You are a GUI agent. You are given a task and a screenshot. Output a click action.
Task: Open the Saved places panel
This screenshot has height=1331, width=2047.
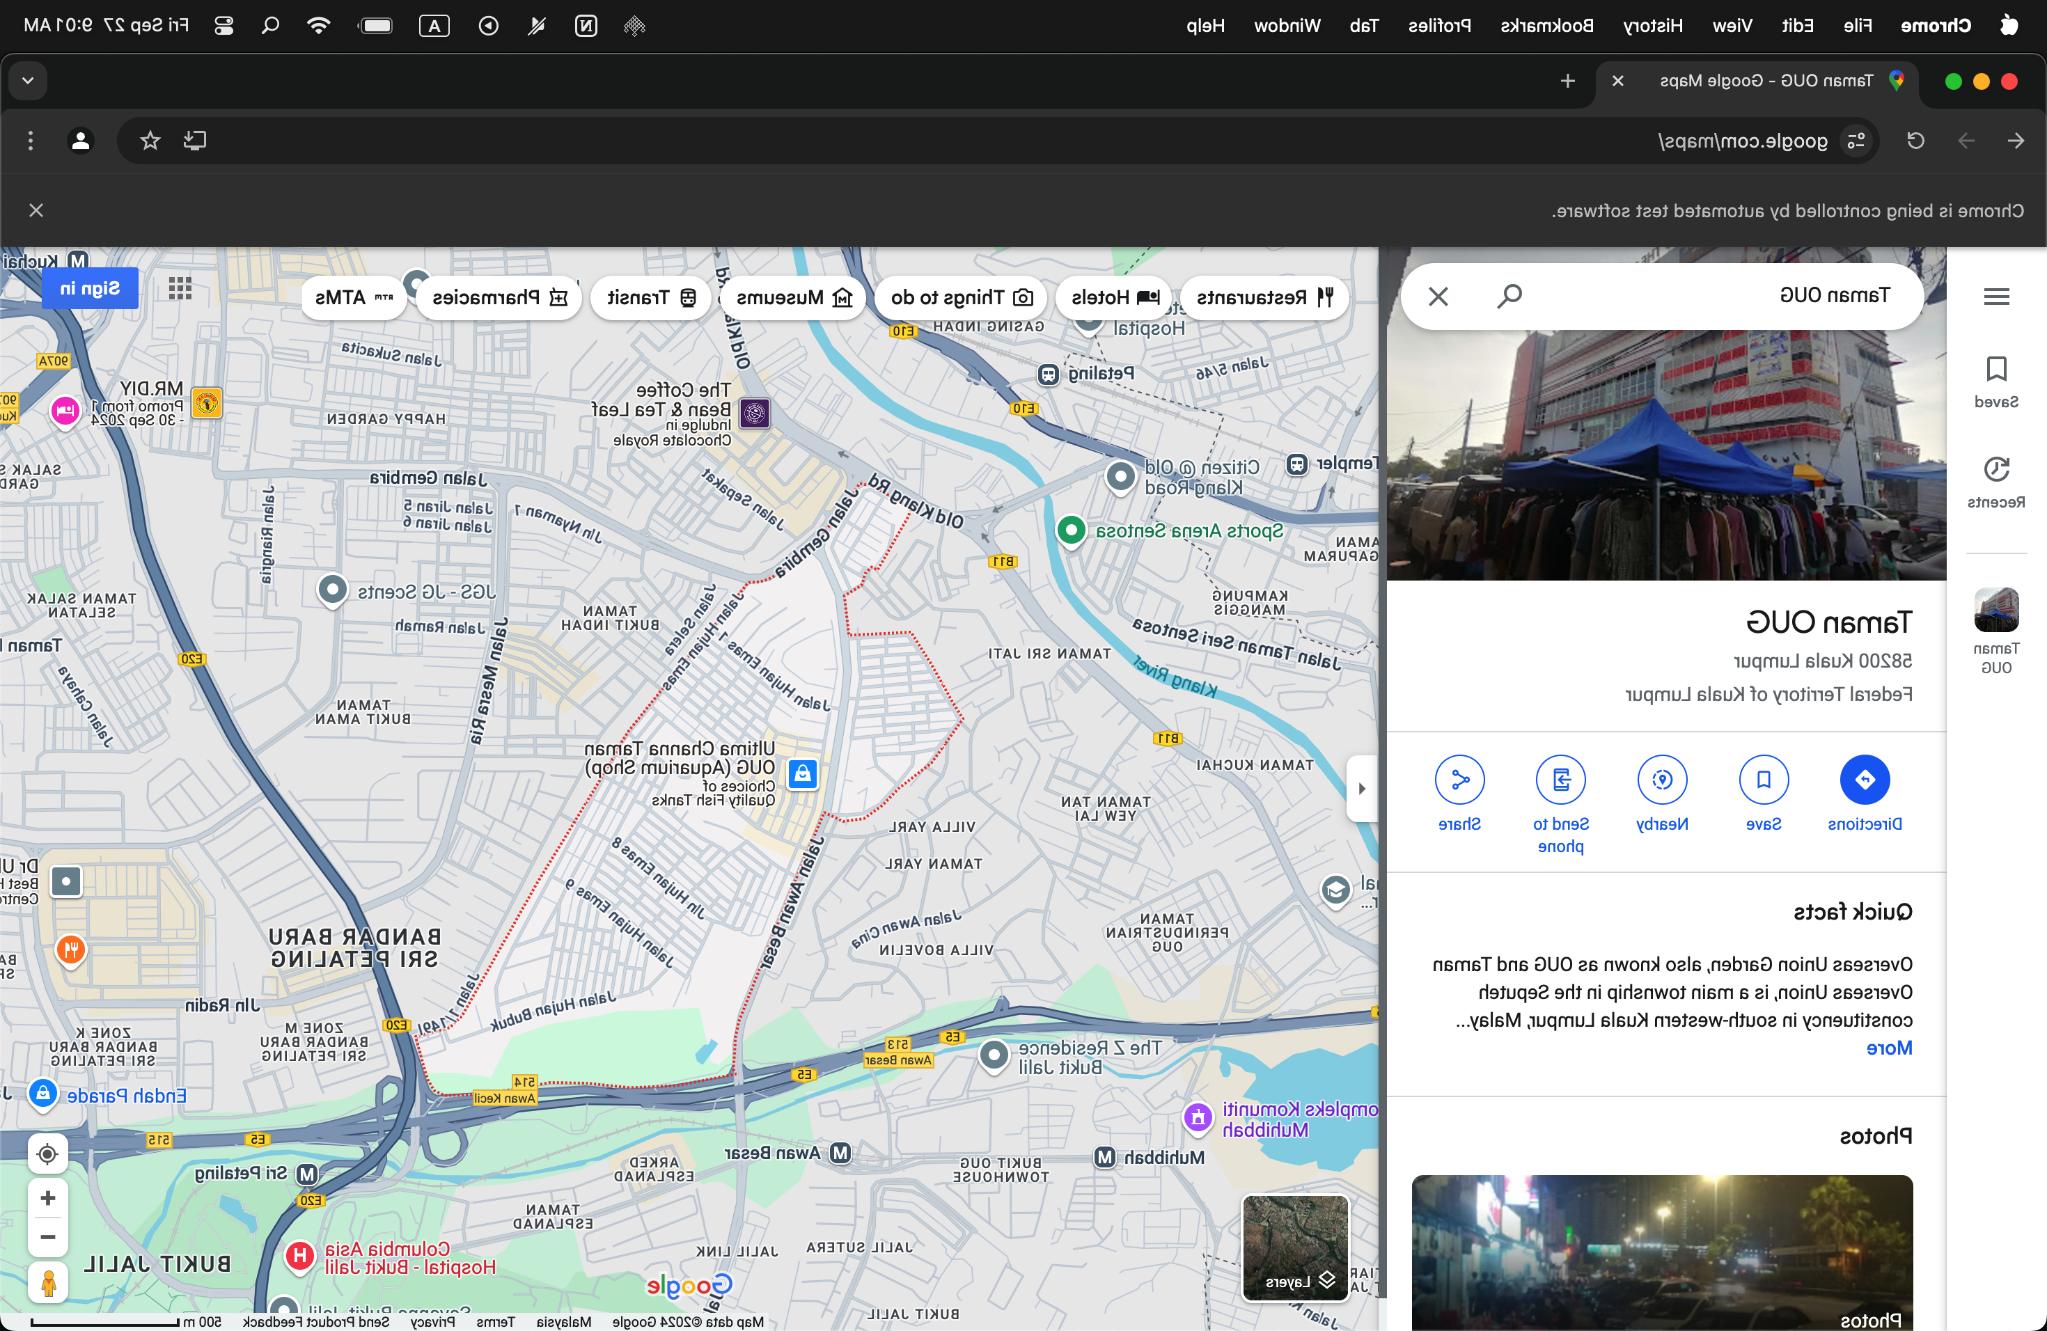pyautogui.click(x=1996, y=382)
